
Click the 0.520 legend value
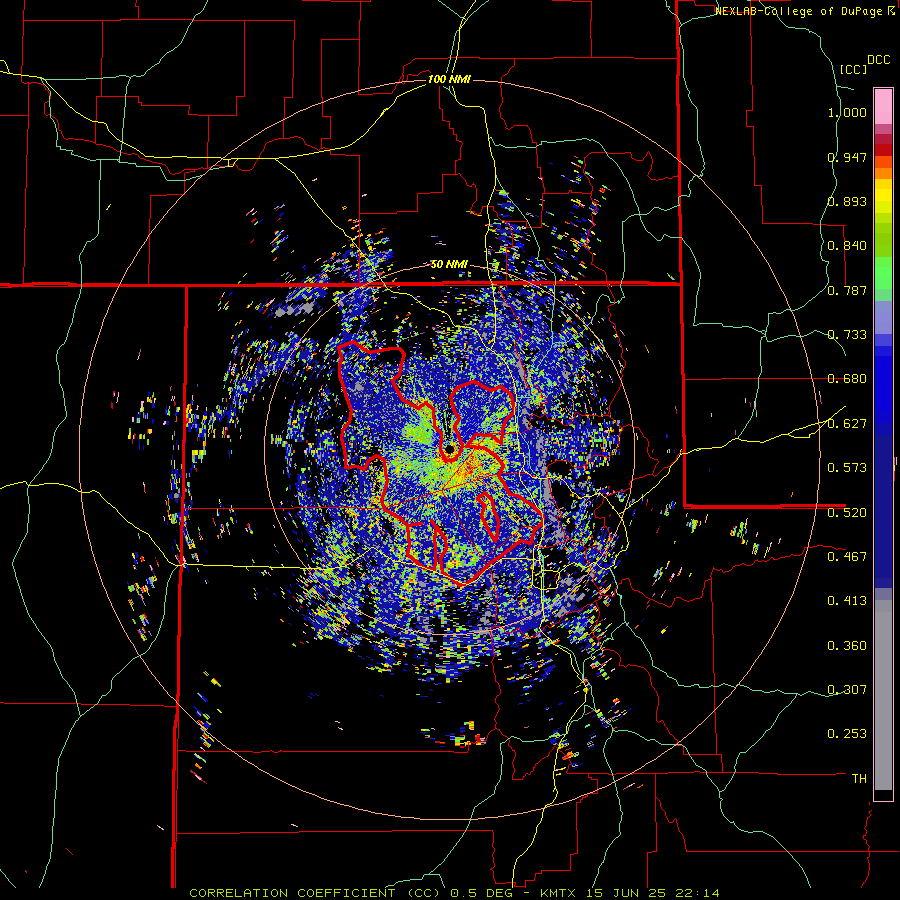(847, 512)
